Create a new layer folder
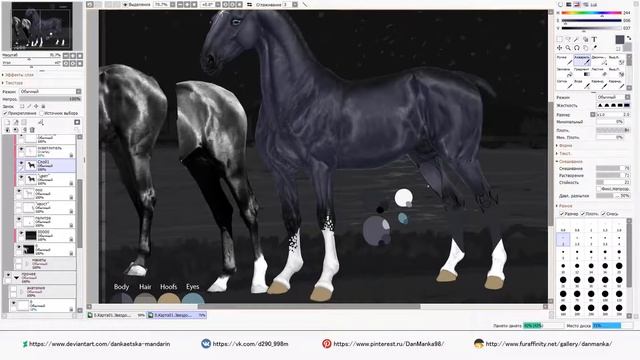 point(24,122)
